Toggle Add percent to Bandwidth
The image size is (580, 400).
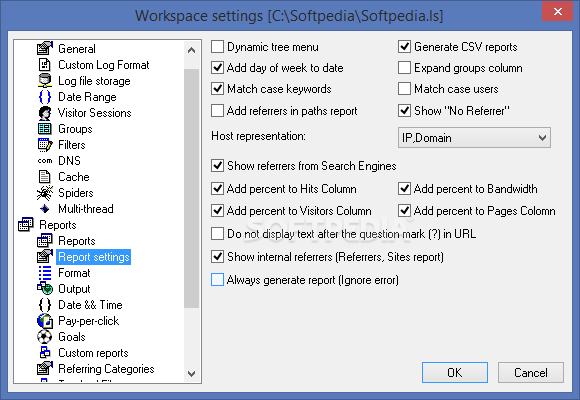404,189
